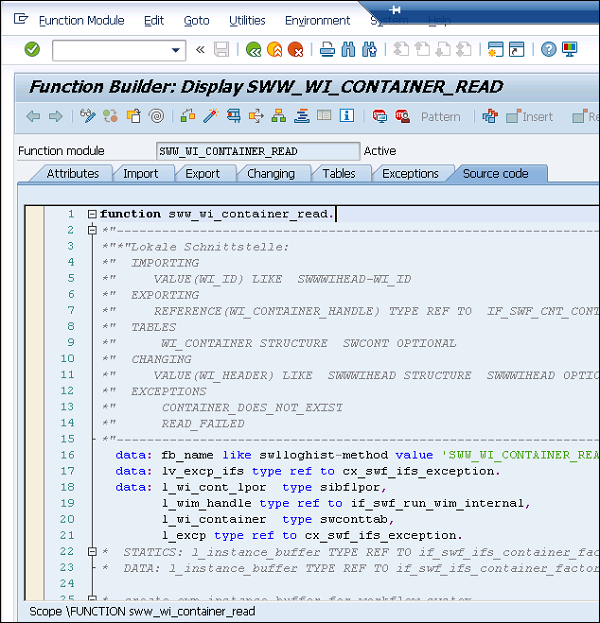The image size is (600, 623).
Task: Click the red Cancel icon
Action: pos(296,49)
